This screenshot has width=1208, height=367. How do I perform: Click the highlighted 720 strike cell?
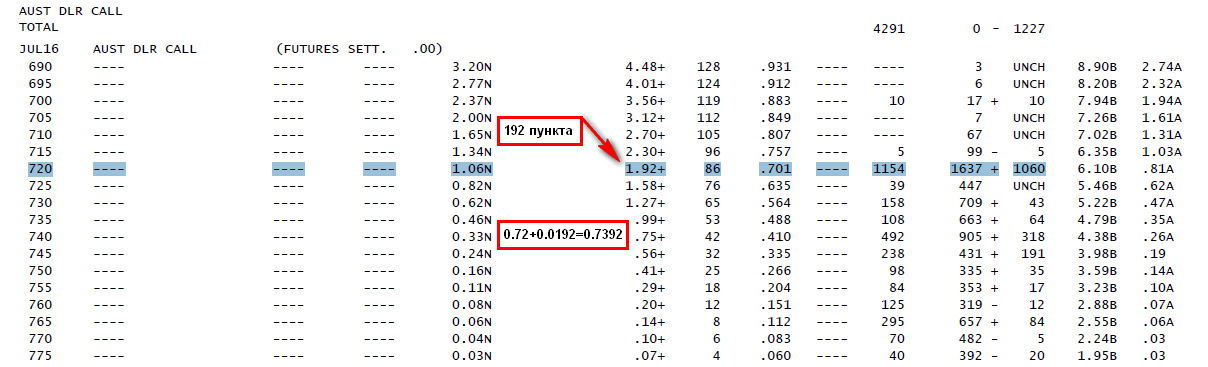tap(39, 169)
